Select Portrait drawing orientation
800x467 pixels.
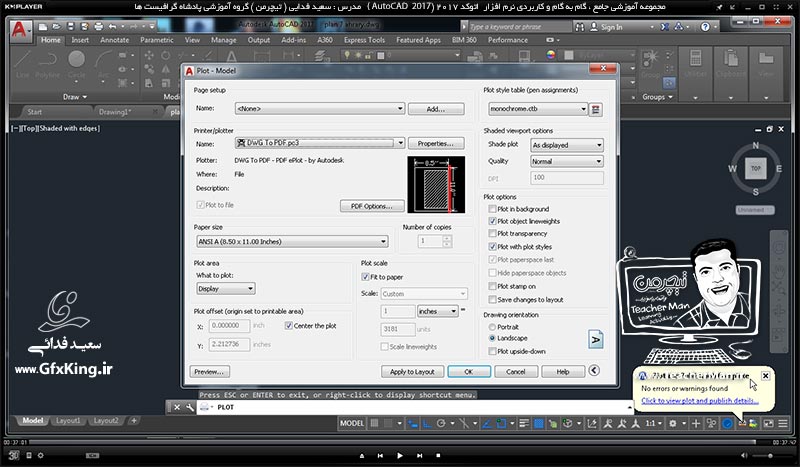pos(492,327)
